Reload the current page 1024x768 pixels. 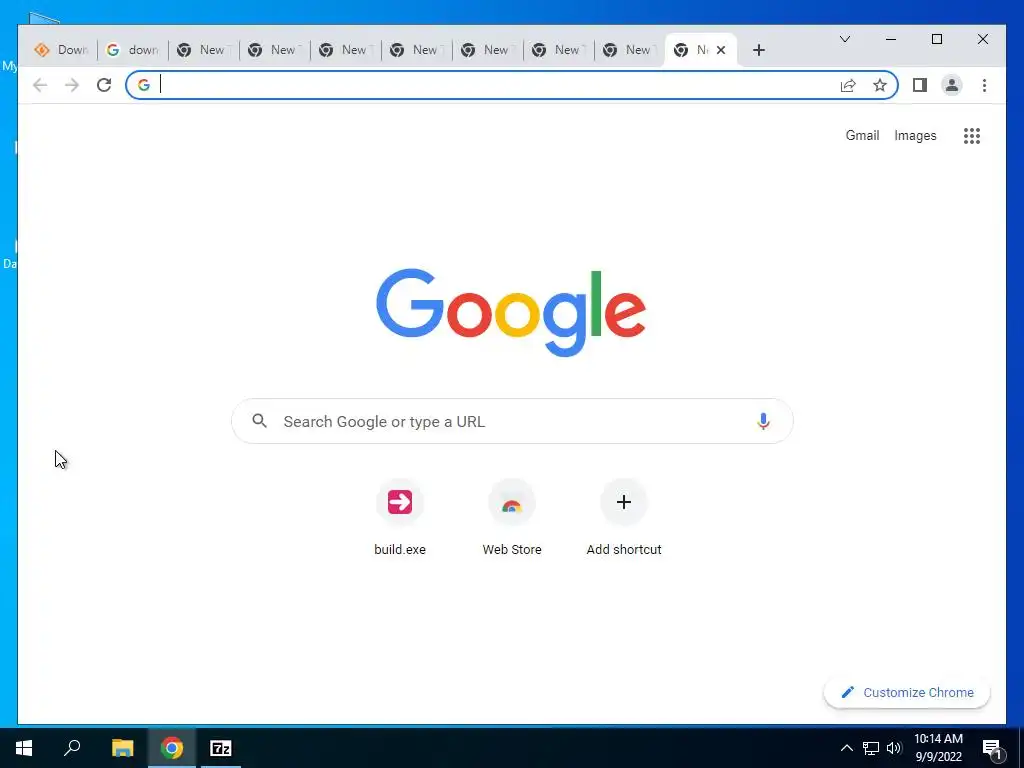pyautogui.click(x=104, y=85)
